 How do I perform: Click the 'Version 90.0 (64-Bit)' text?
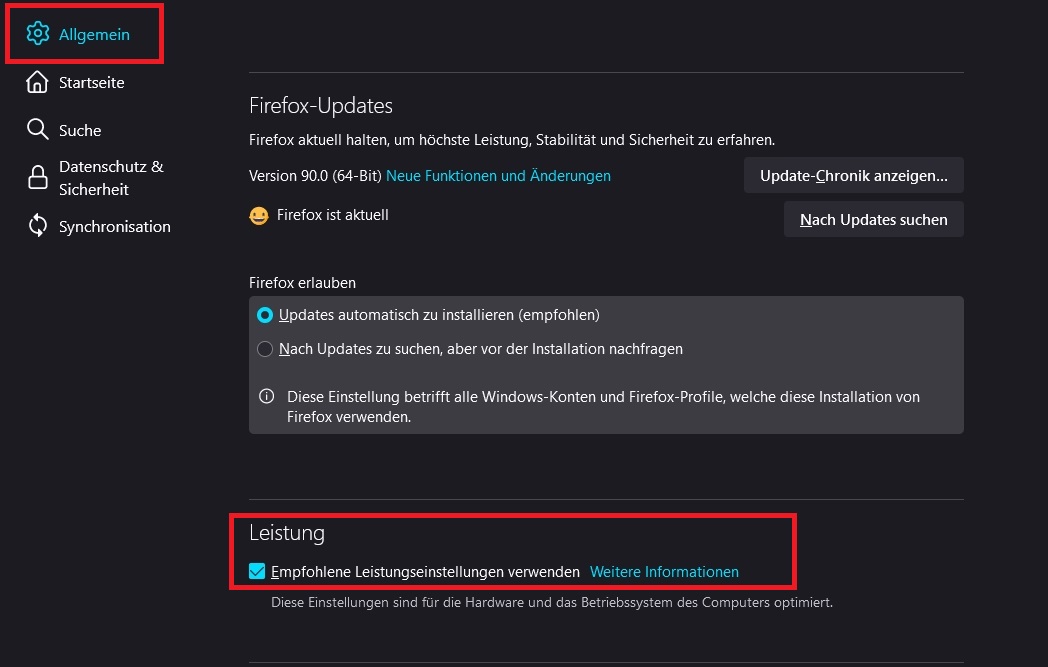click(x=315, y=176)
